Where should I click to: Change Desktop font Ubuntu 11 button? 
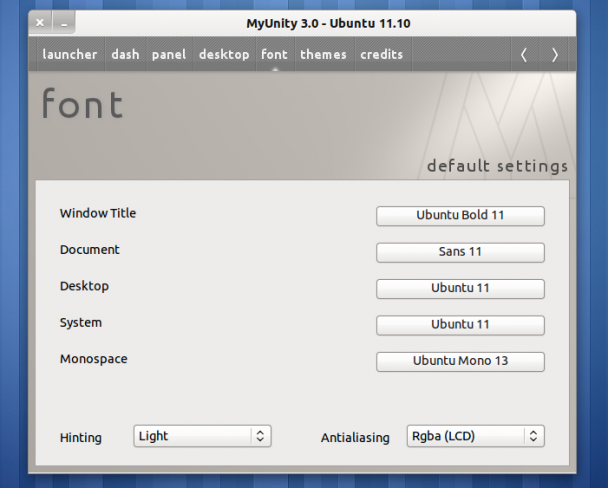(x=460, y=288)
